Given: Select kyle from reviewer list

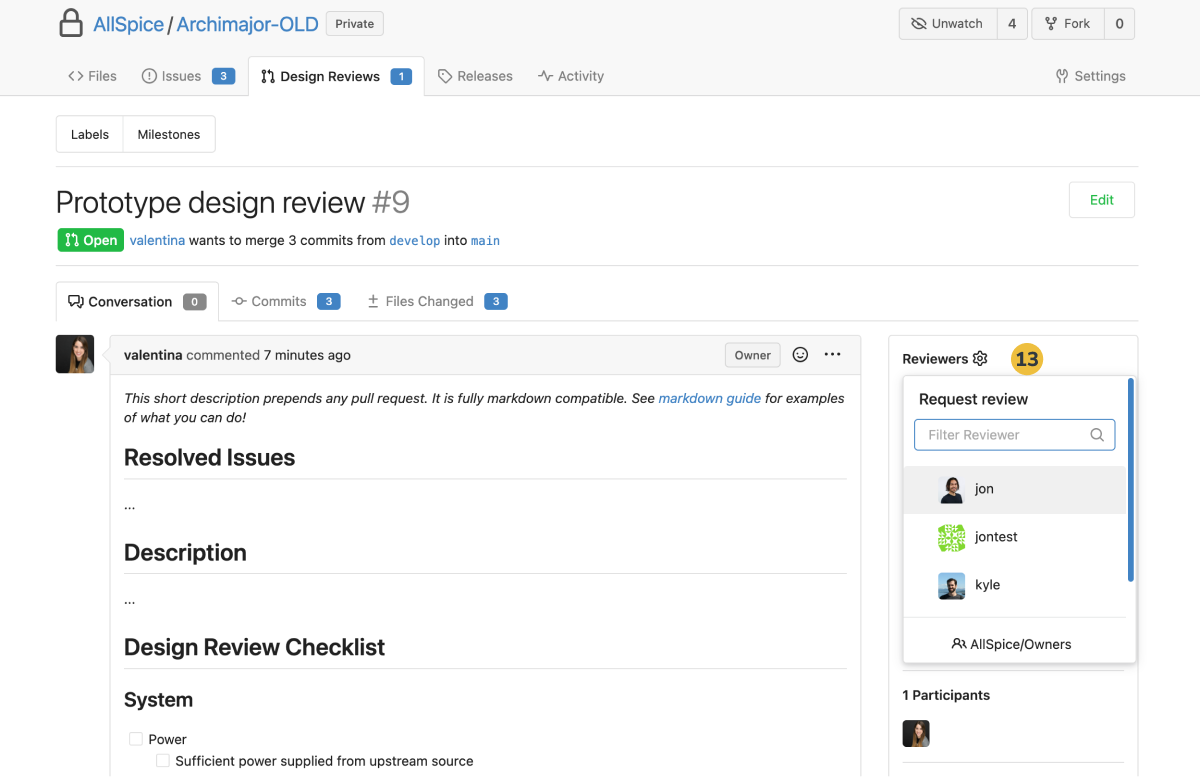Looking at the screenshot, I should pyautogui.click(x=1015, y=585).
